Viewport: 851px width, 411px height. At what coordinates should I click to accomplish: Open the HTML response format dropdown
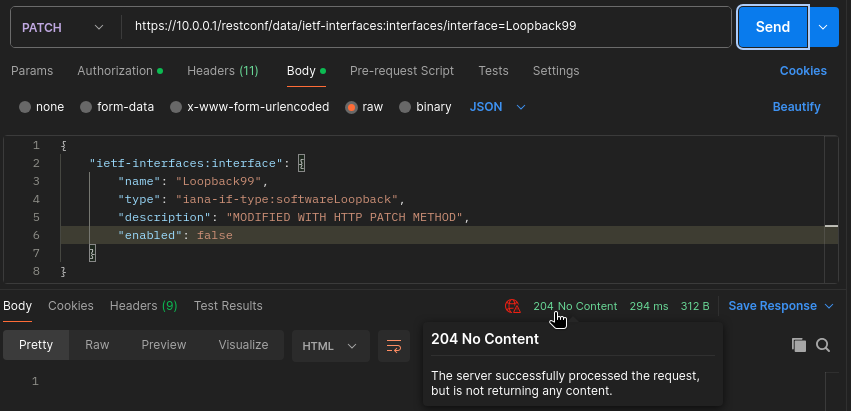pos(331,346)
